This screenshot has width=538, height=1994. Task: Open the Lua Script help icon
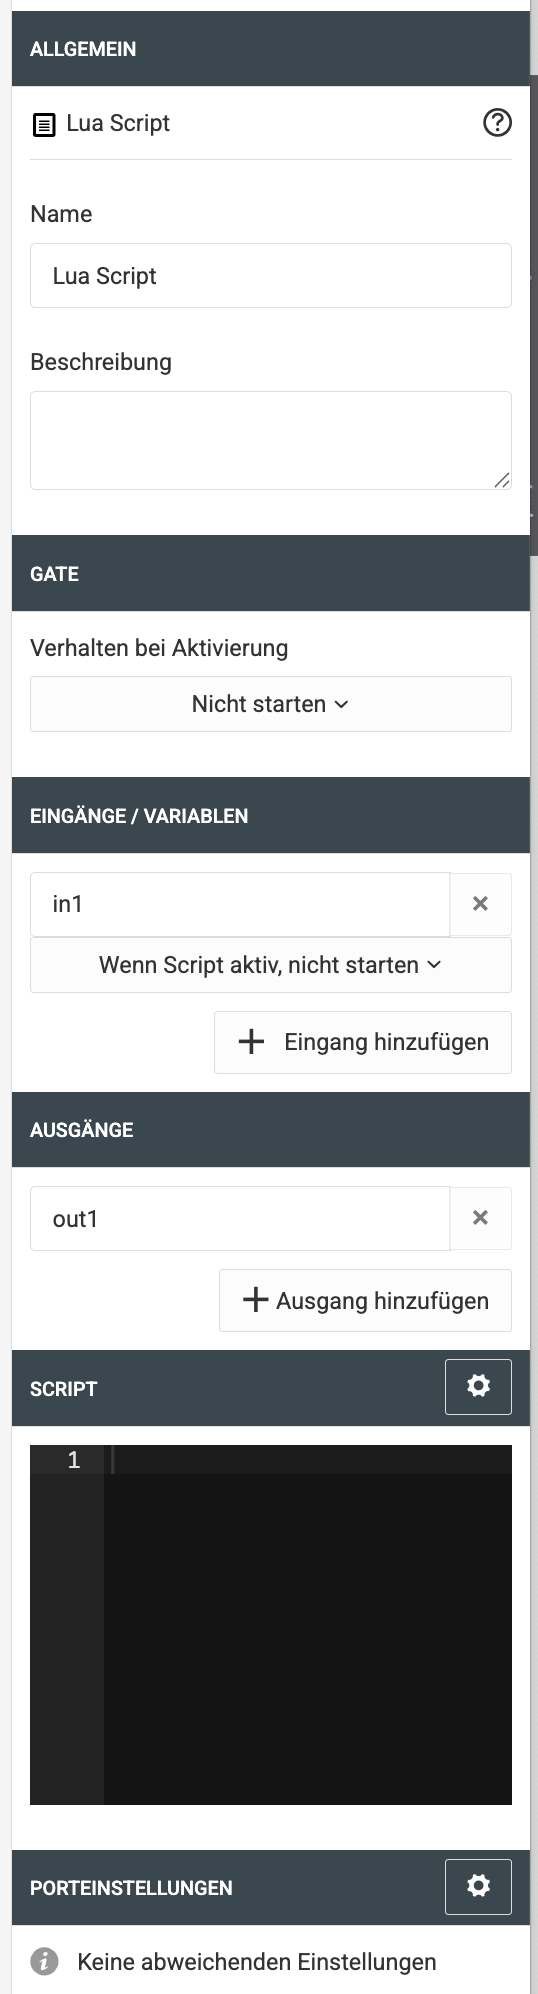pyautogui.click(x=497, y=123)
